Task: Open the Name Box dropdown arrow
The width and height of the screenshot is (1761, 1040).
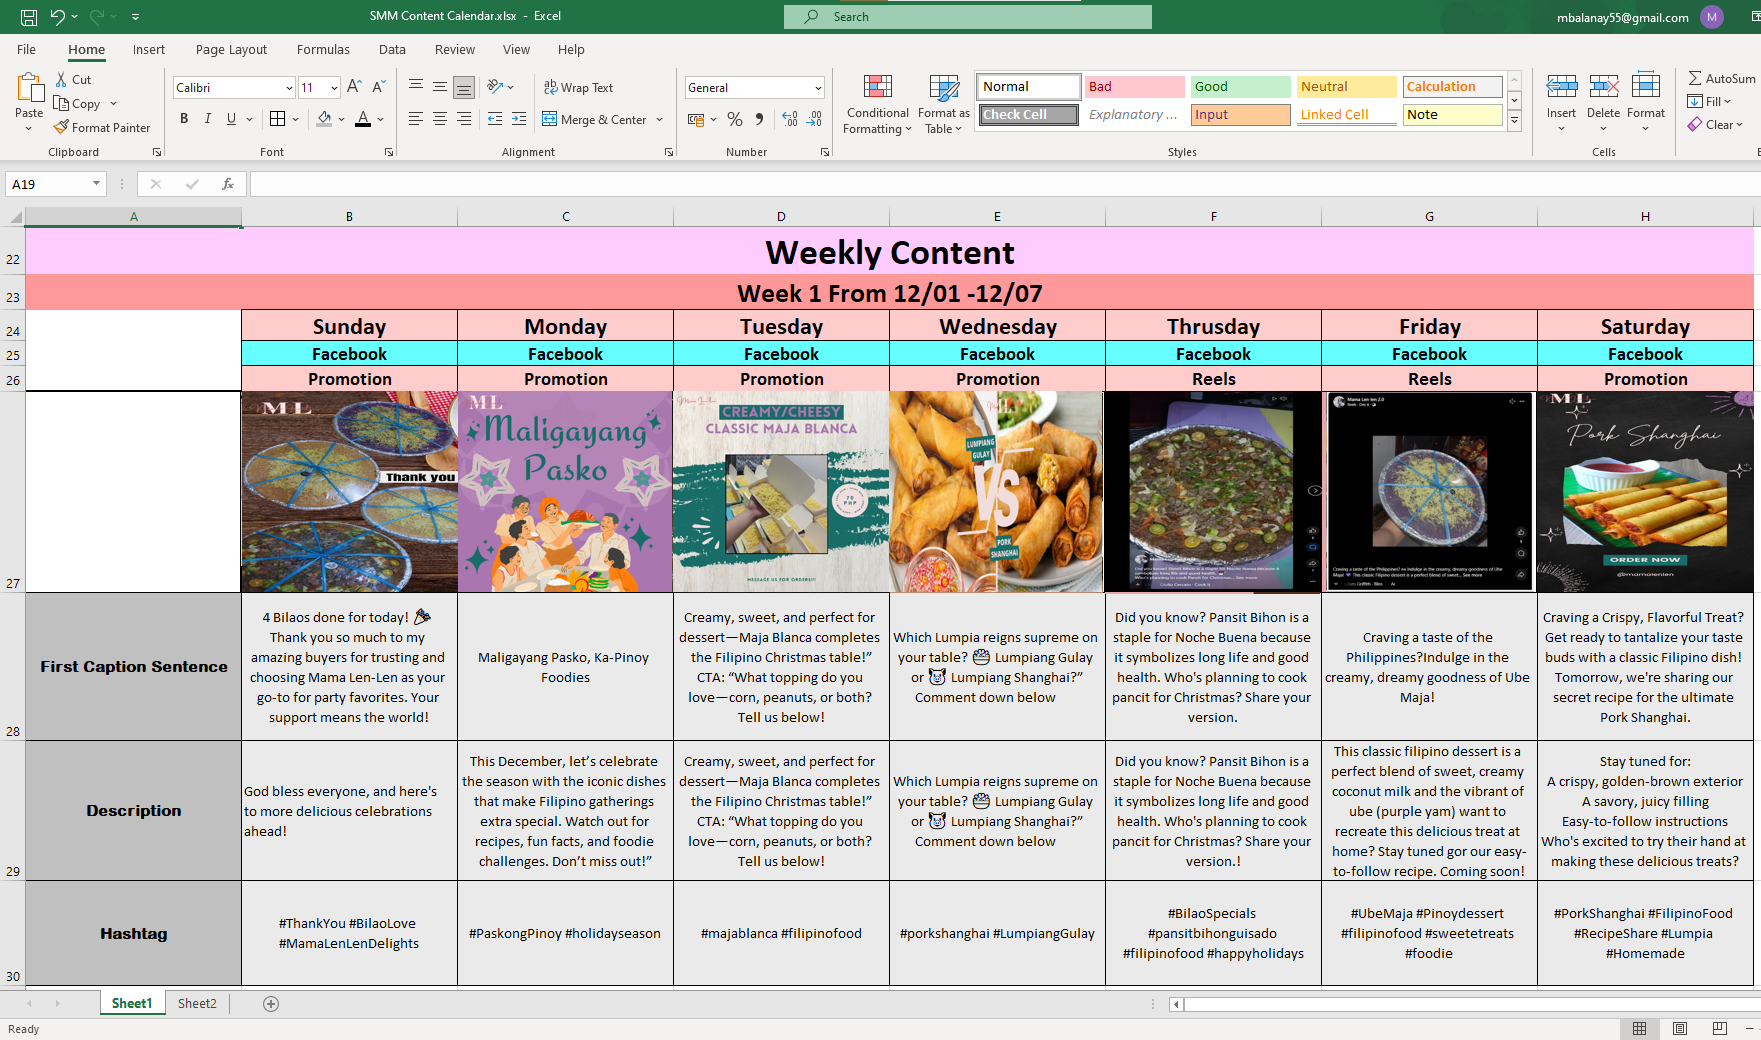Action: pos(96,184)
